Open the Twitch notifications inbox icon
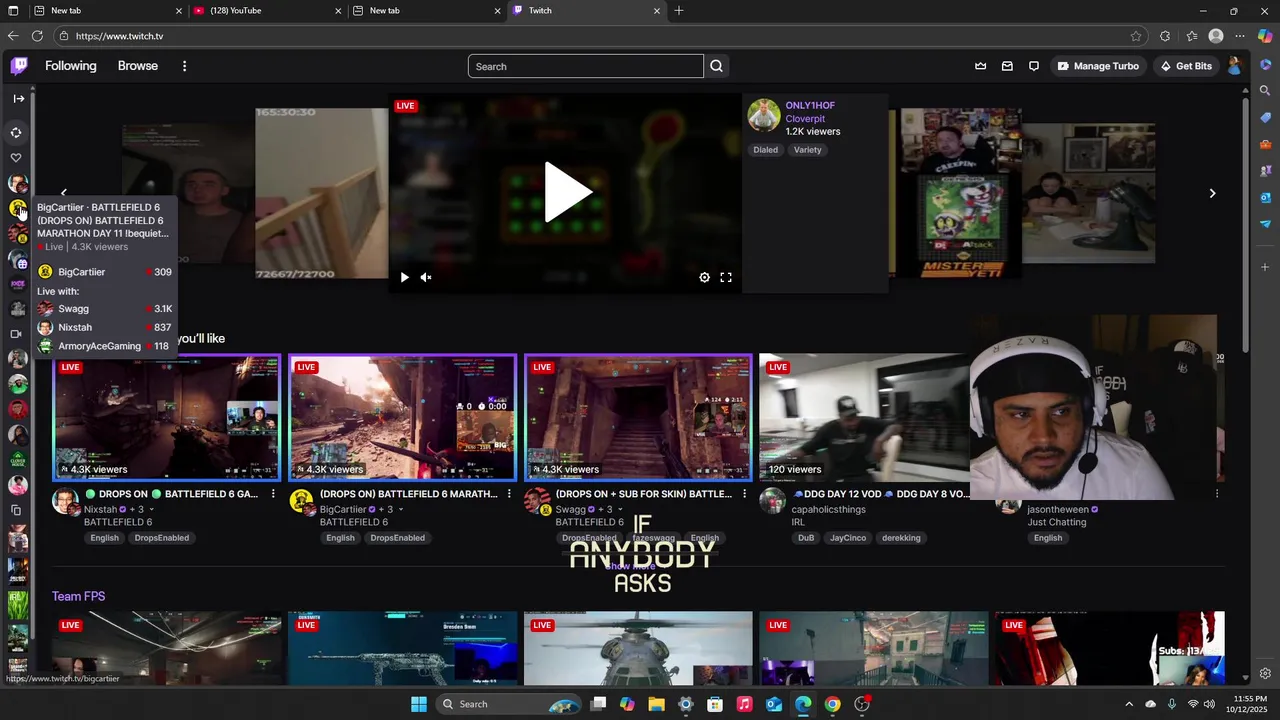The width and height of the screenshot is (1280, 720). 1007,66
